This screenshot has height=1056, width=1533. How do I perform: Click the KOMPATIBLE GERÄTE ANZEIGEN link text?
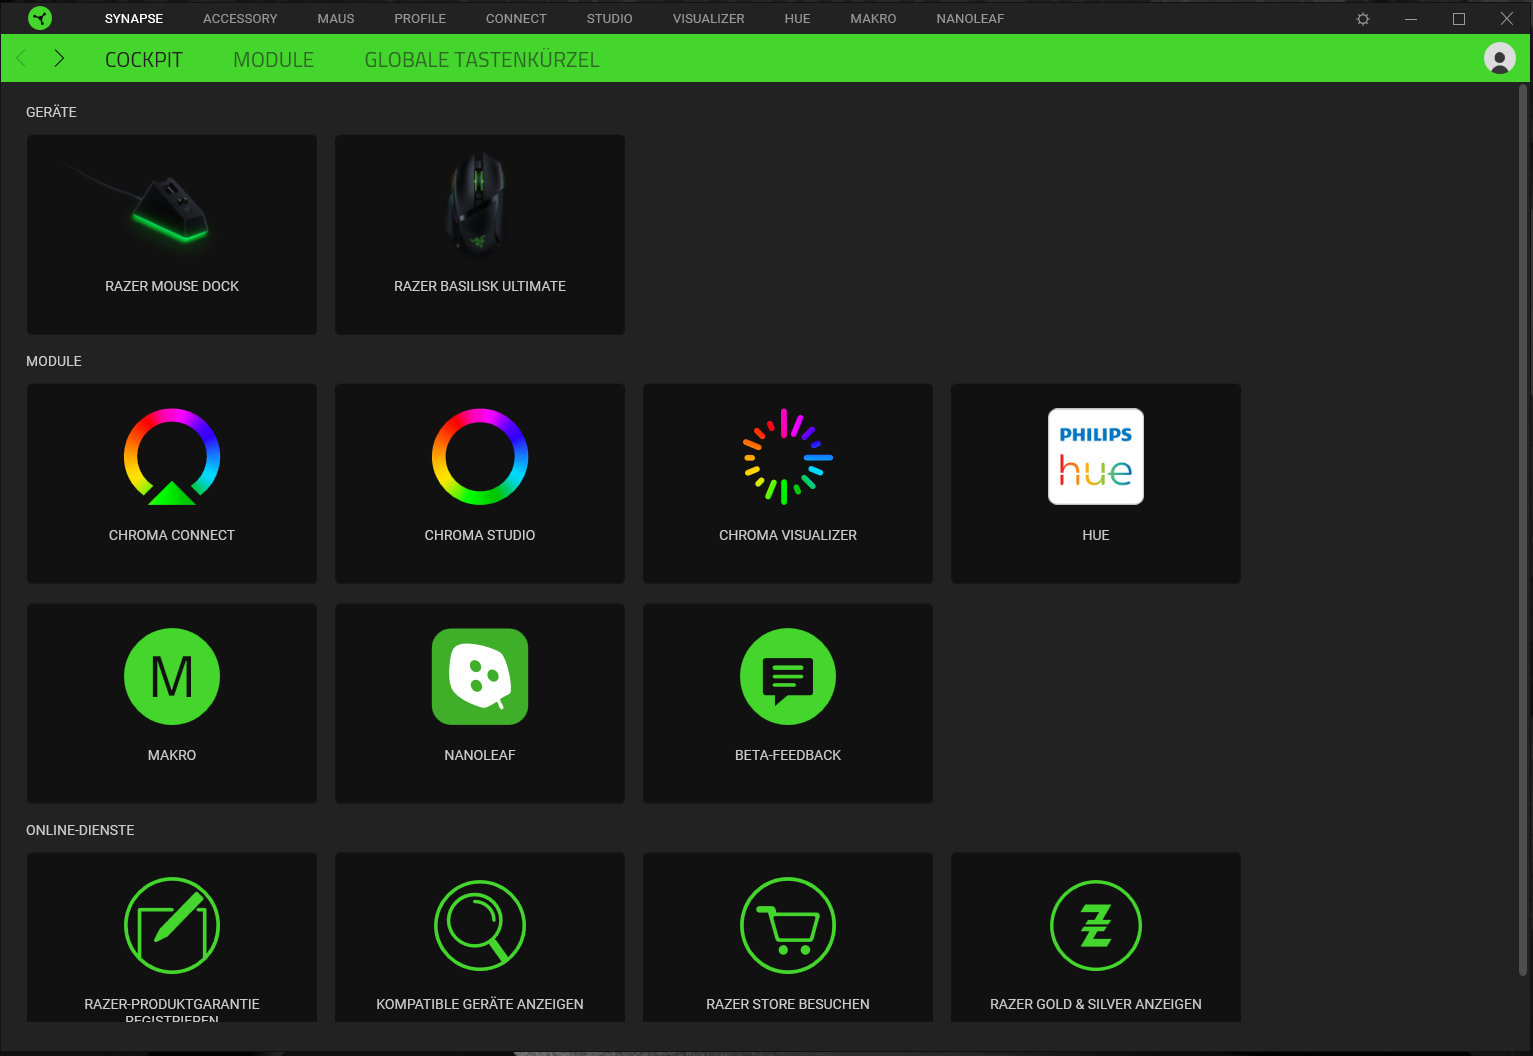click(480, 1004)
